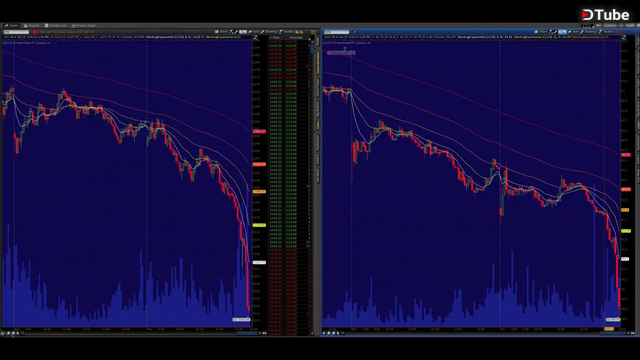Click the Price/Size column header in time and sales
The width and height of the screenshot is (640, 360).
tap(296, 38)
